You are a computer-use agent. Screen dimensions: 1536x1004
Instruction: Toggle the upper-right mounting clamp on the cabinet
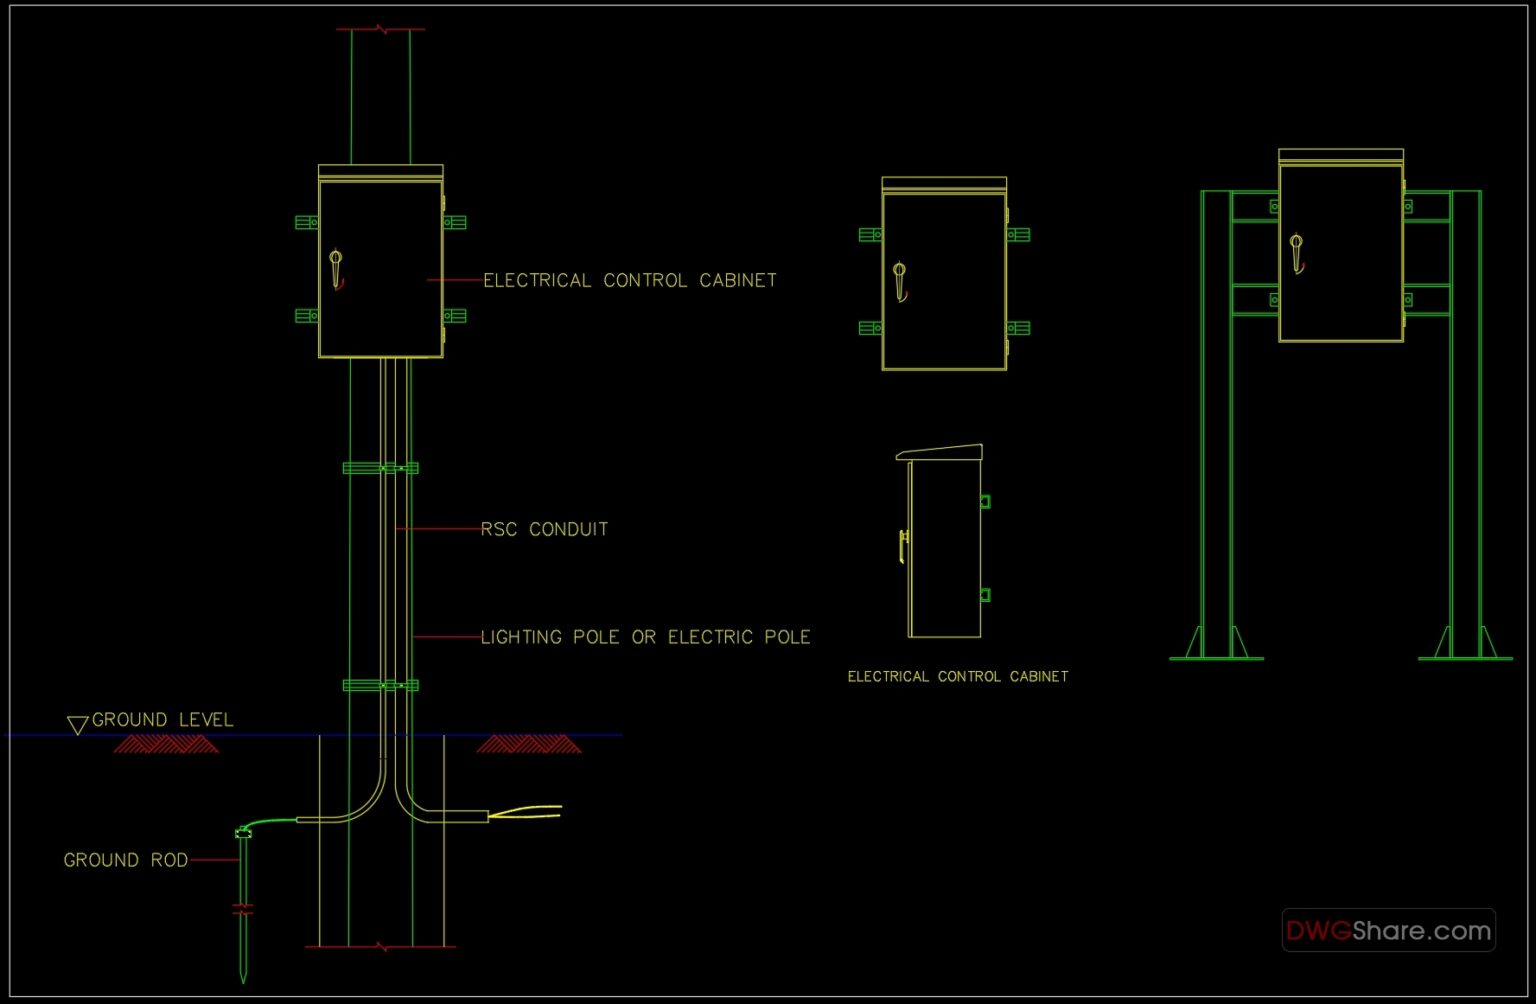(x=455, y=222)
